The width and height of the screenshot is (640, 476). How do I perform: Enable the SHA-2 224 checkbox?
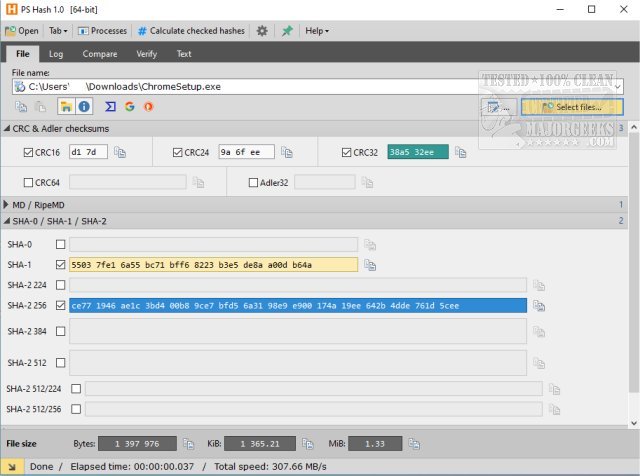(x=60, y=285)
